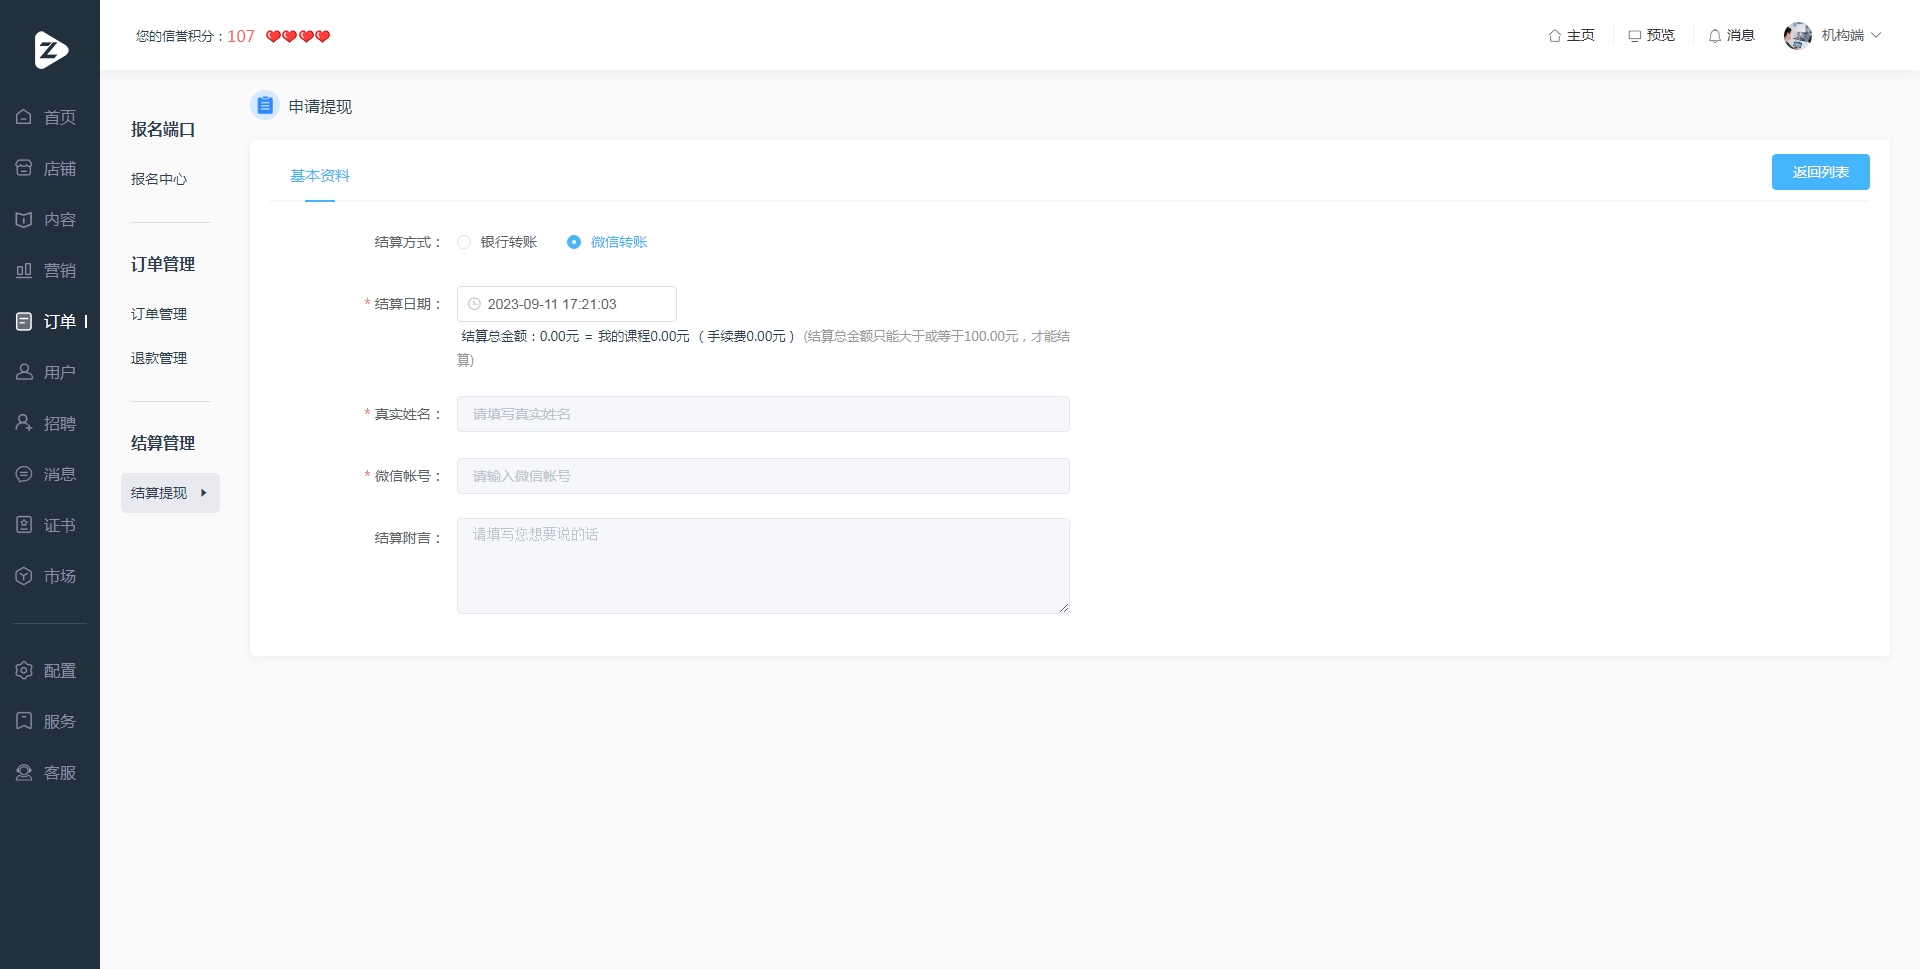Open the 消息 sidebar chat icon
1920x969 pixels.
(x=24, y=474)
